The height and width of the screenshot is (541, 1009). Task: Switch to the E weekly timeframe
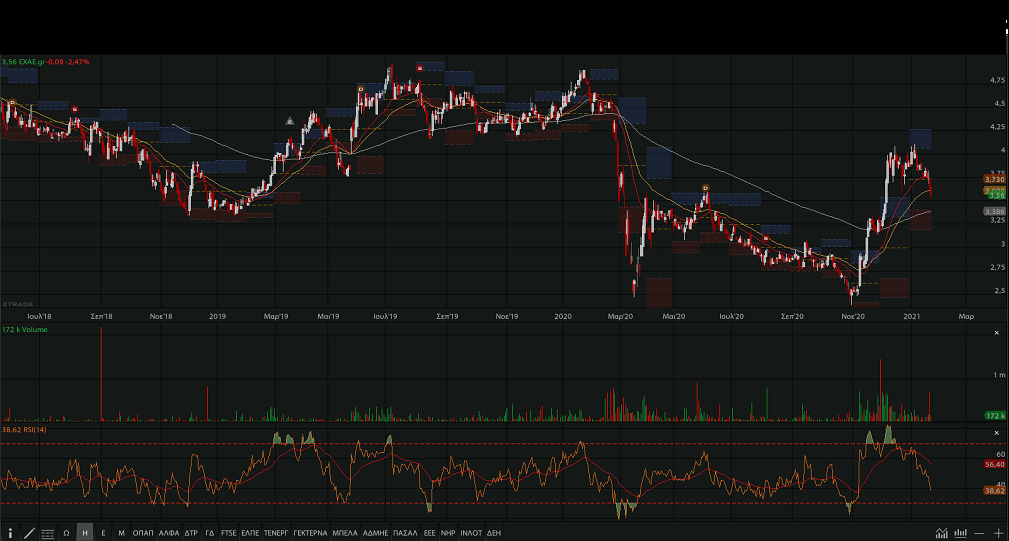[x=103, y=533]
